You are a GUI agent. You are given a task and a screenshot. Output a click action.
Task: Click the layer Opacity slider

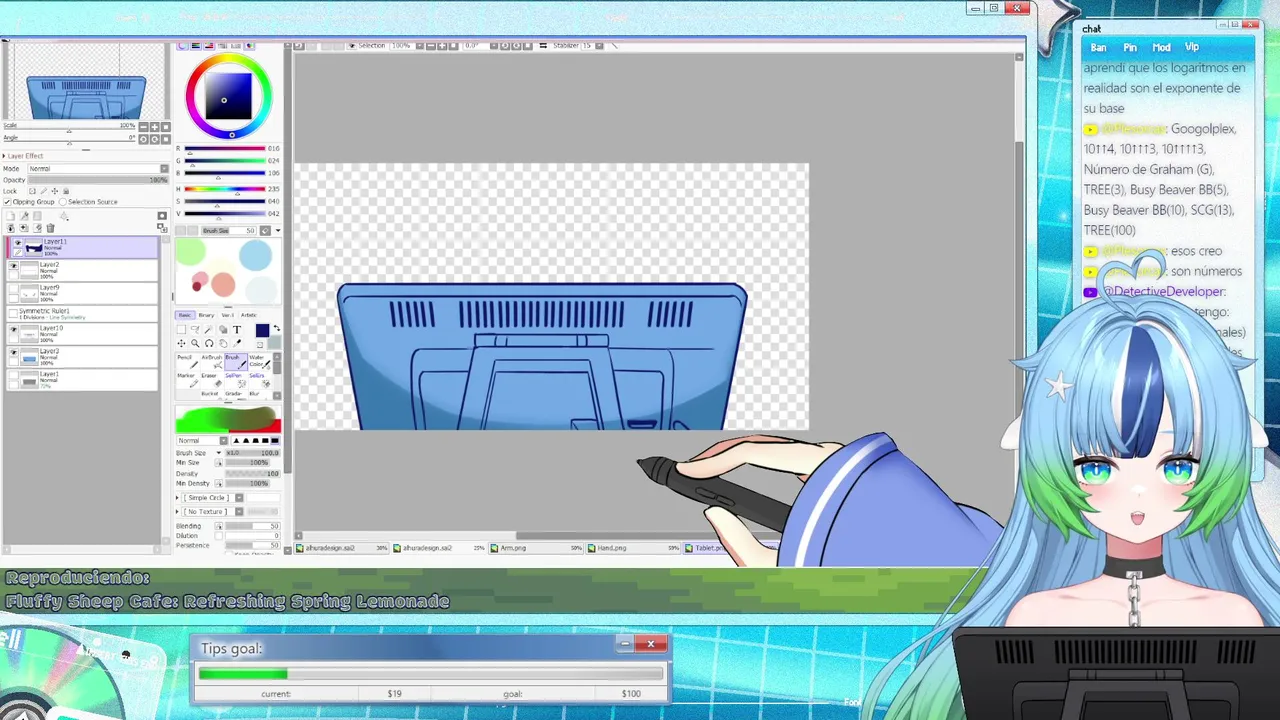[x=98, y=180]
